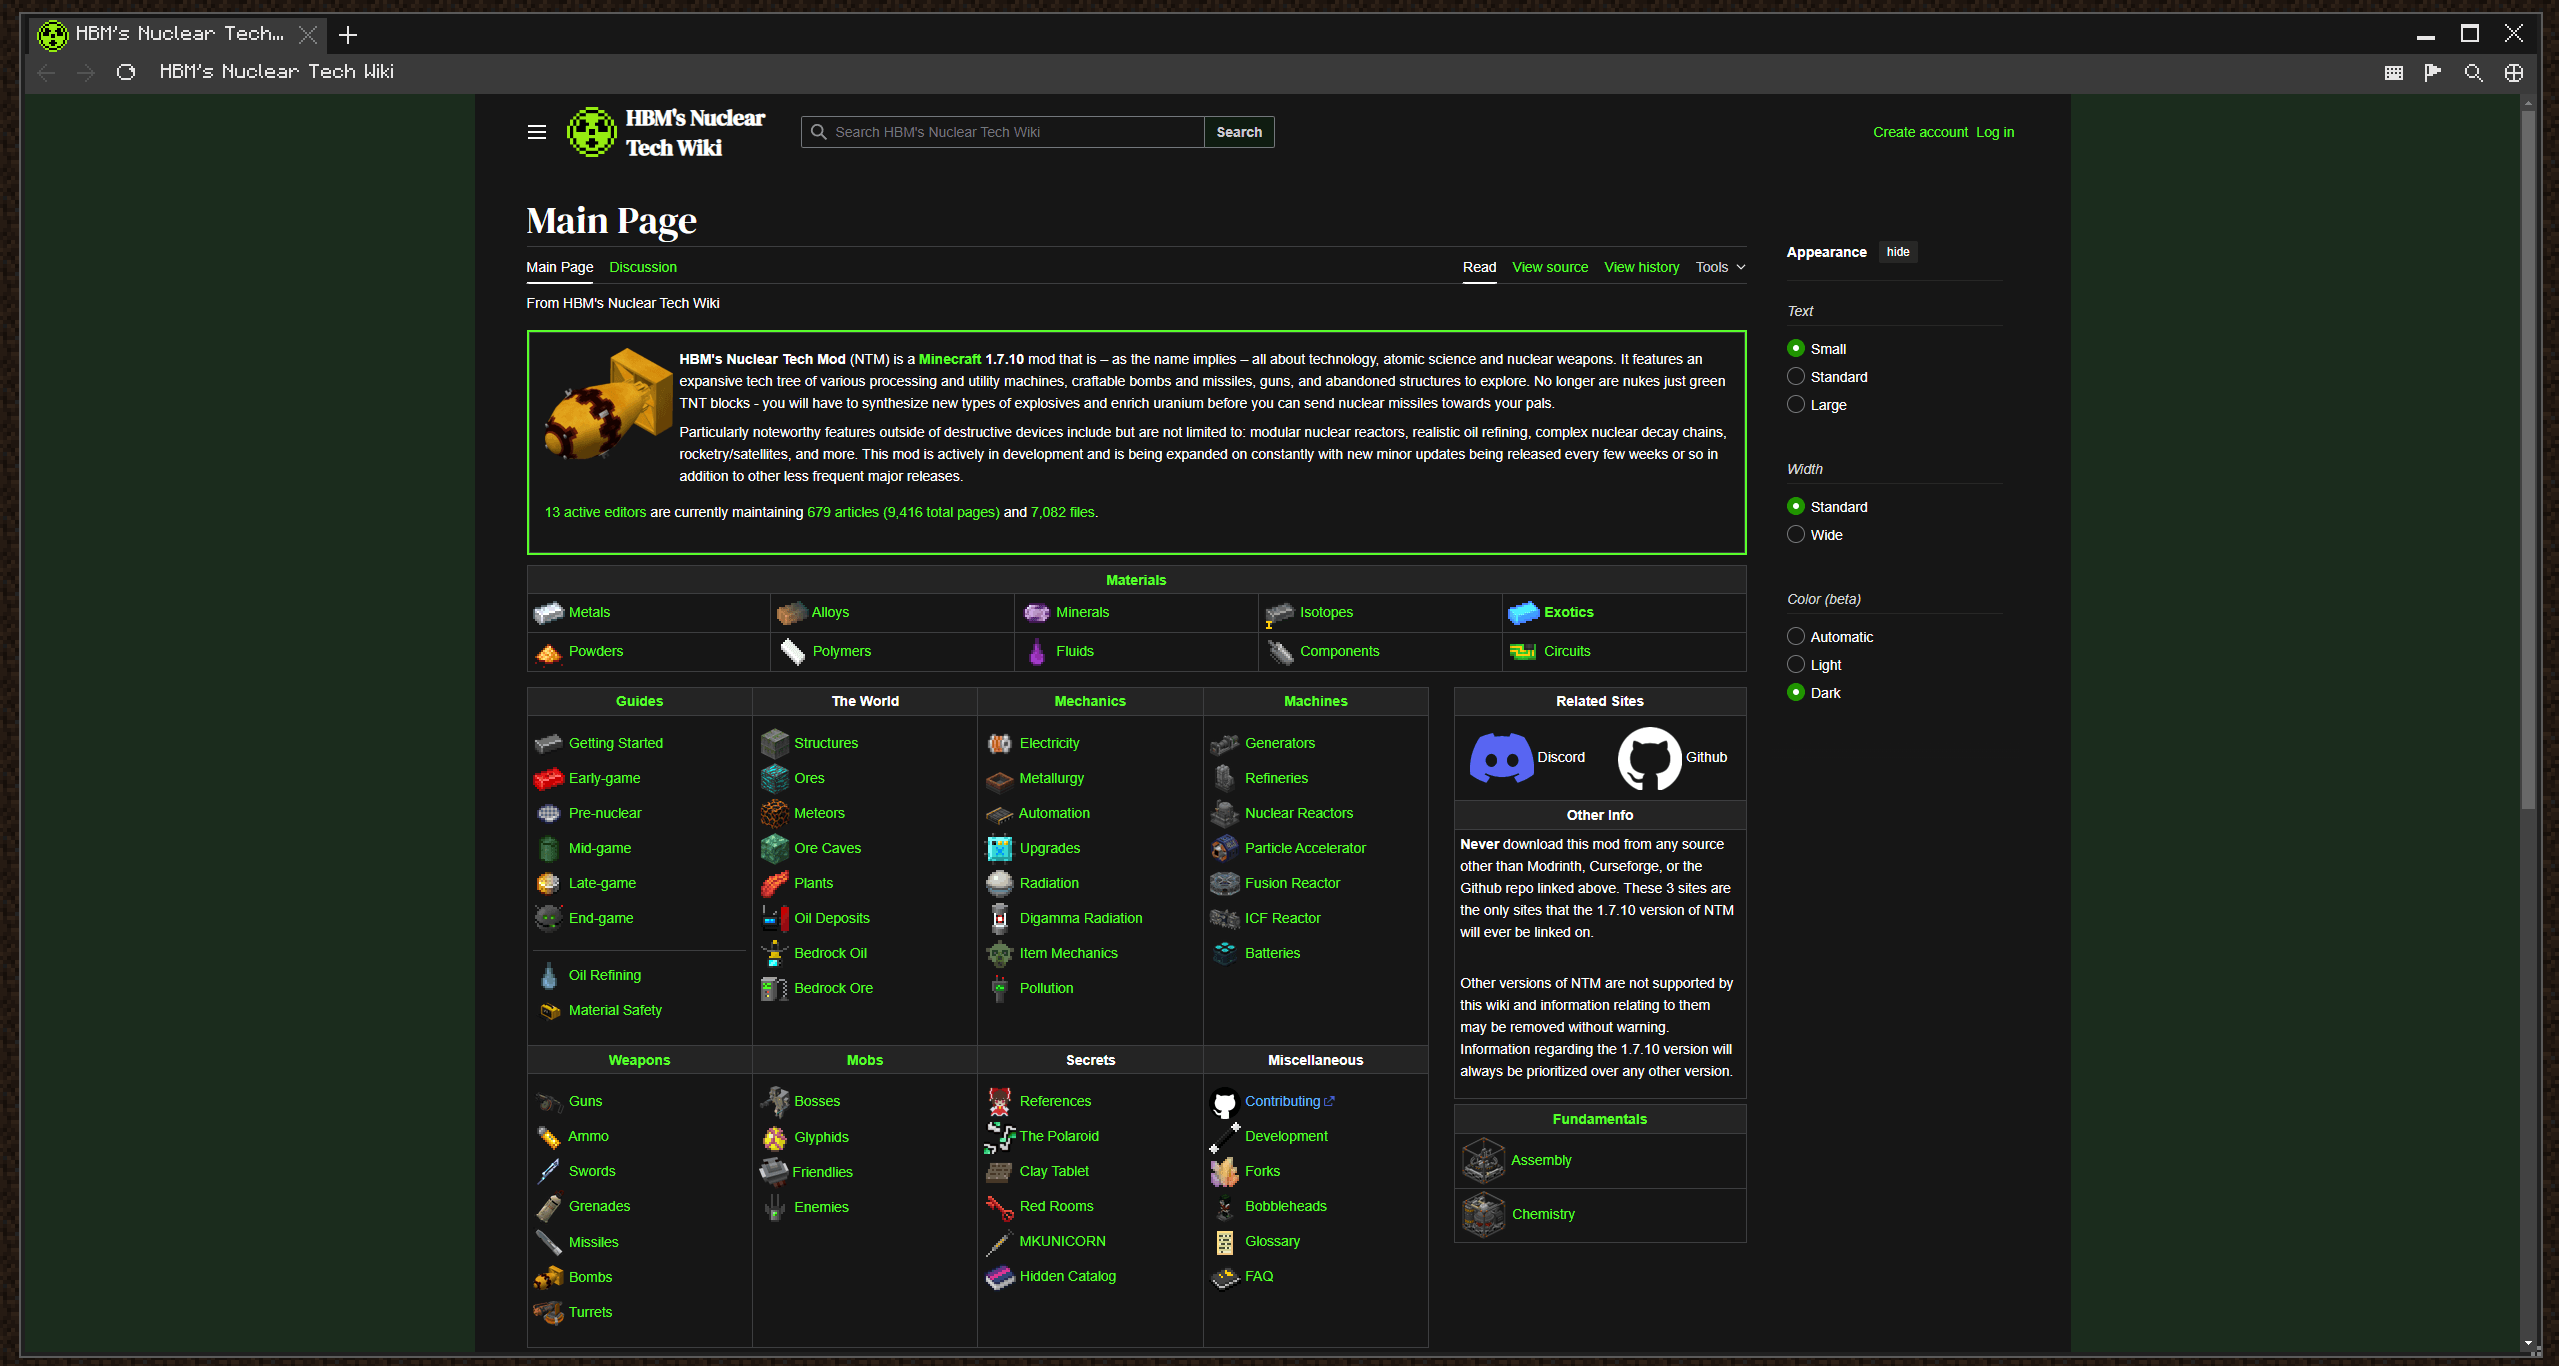Click the browser back arrow
The height and width of the screenshot is (1366, 2559).
pos(46,72)
